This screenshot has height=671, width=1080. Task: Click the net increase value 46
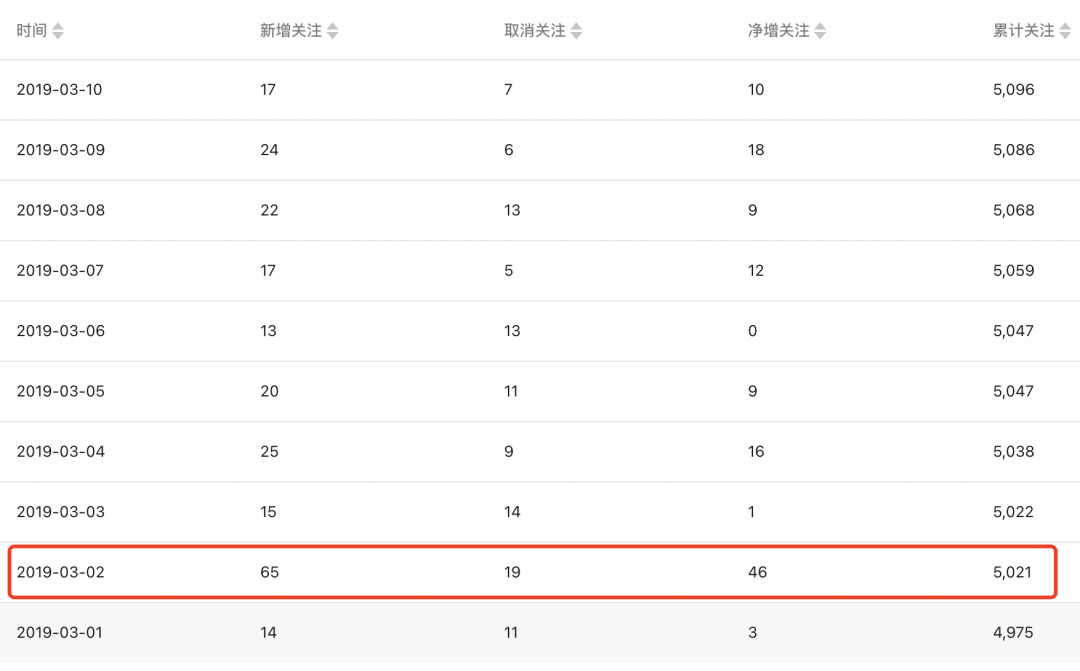757,573
